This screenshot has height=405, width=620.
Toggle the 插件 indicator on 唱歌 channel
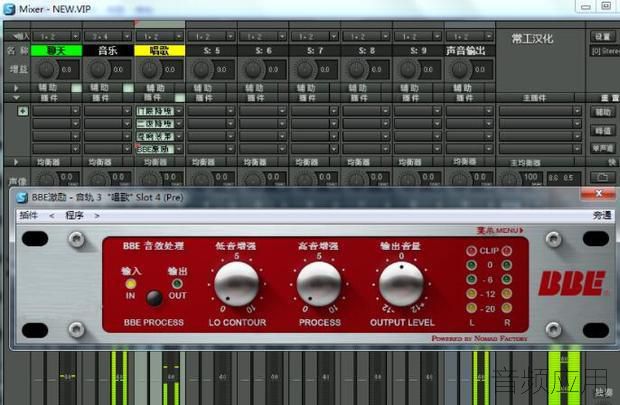(180, 98)
